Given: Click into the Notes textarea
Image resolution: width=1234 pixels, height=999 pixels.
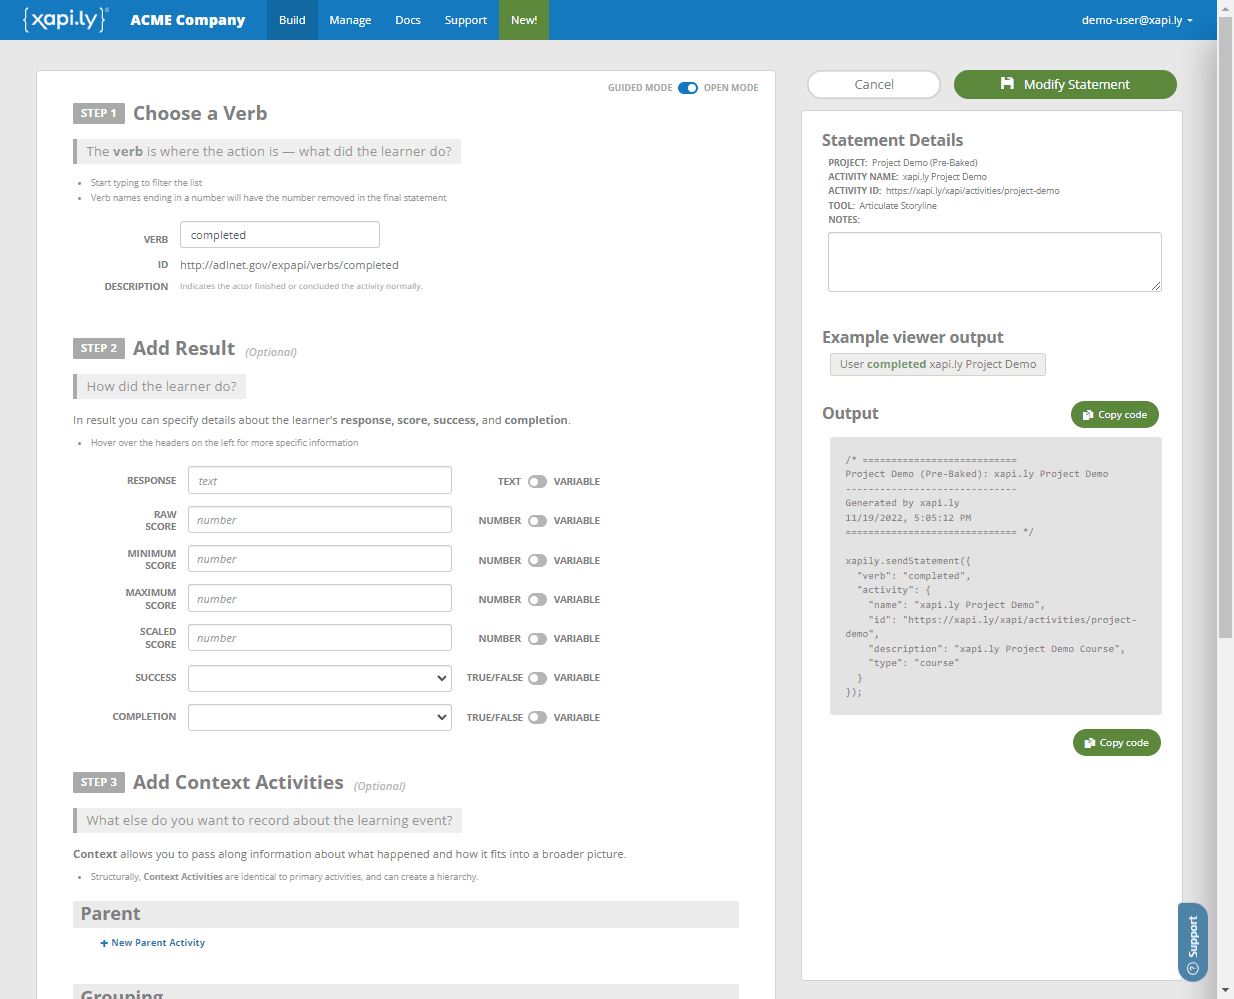Looking at the screenshot, I should point(995,262).
